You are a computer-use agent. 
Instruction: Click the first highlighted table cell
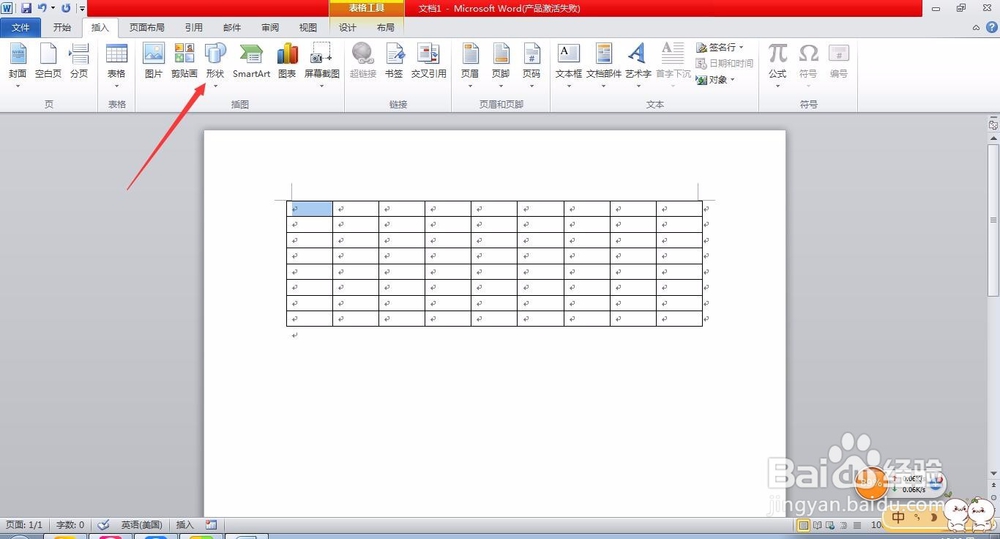click(x=309, y=209)
